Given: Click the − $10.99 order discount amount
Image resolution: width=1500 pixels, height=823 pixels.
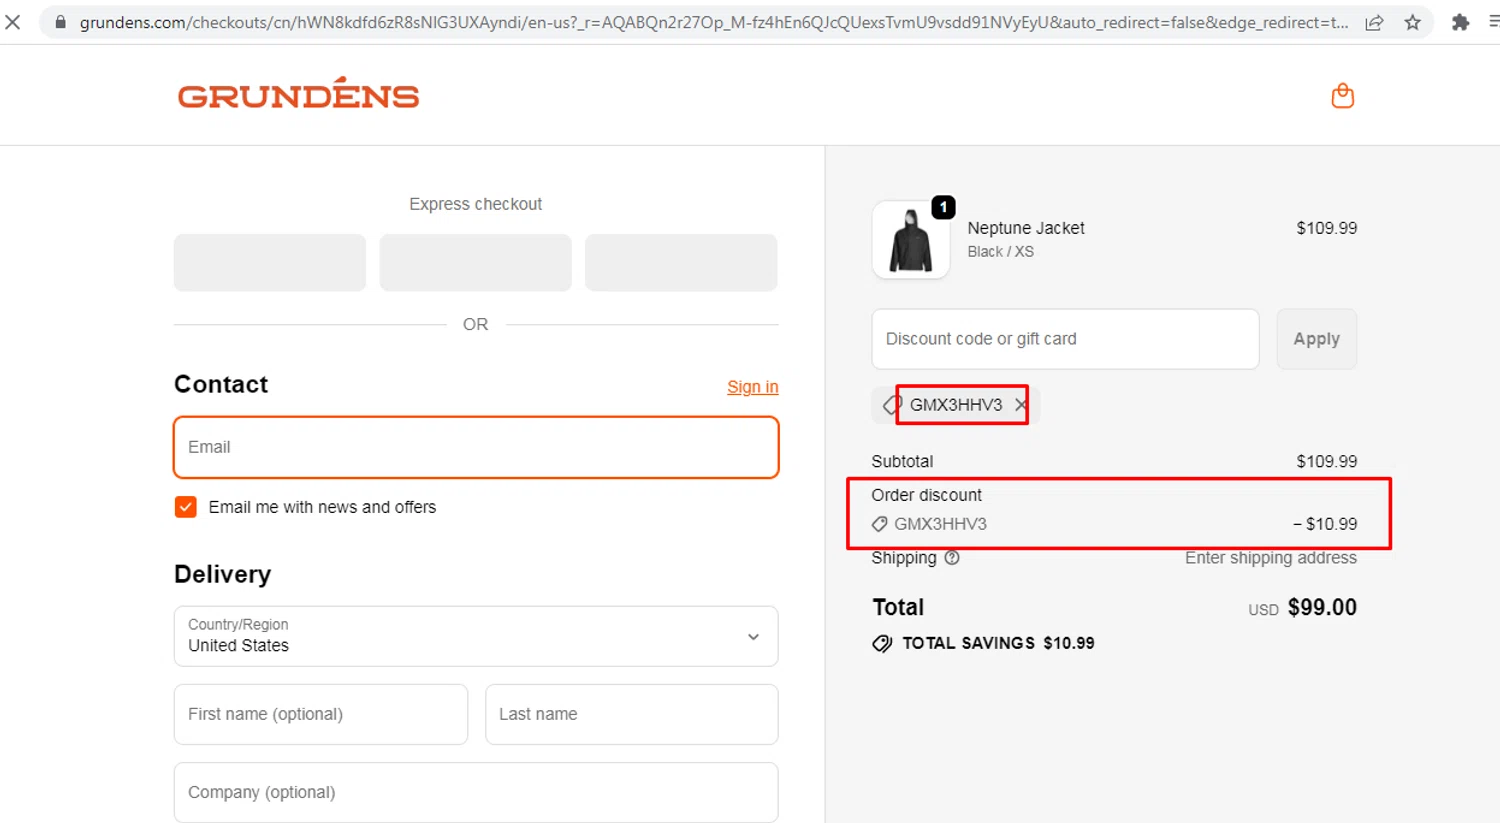Looking at the screenshot, I should (1325, 524).
